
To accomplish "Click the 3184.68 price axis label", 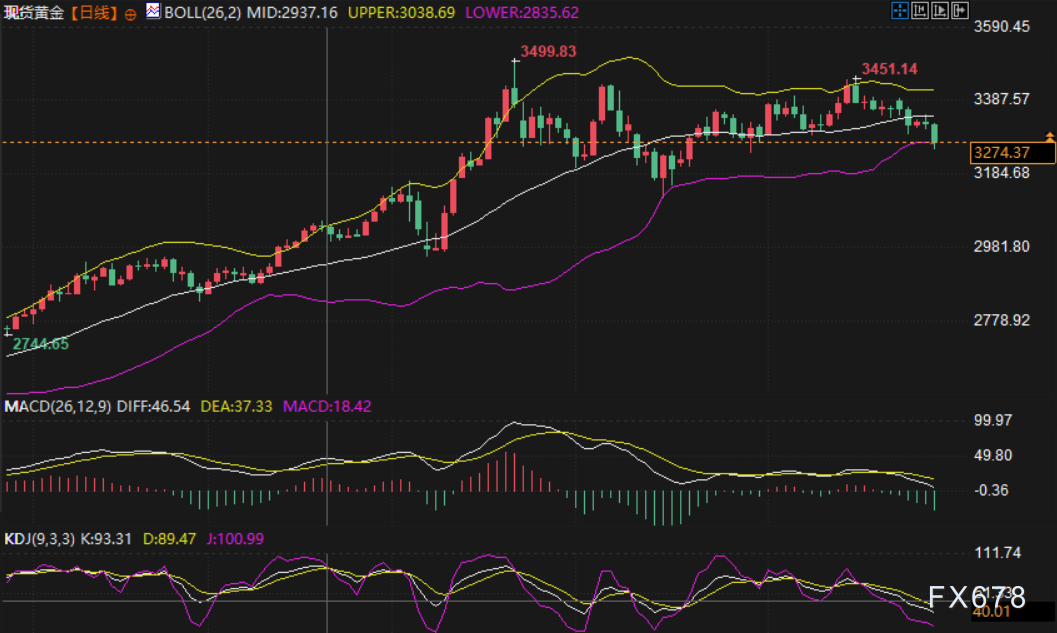I will (1002, 173).
